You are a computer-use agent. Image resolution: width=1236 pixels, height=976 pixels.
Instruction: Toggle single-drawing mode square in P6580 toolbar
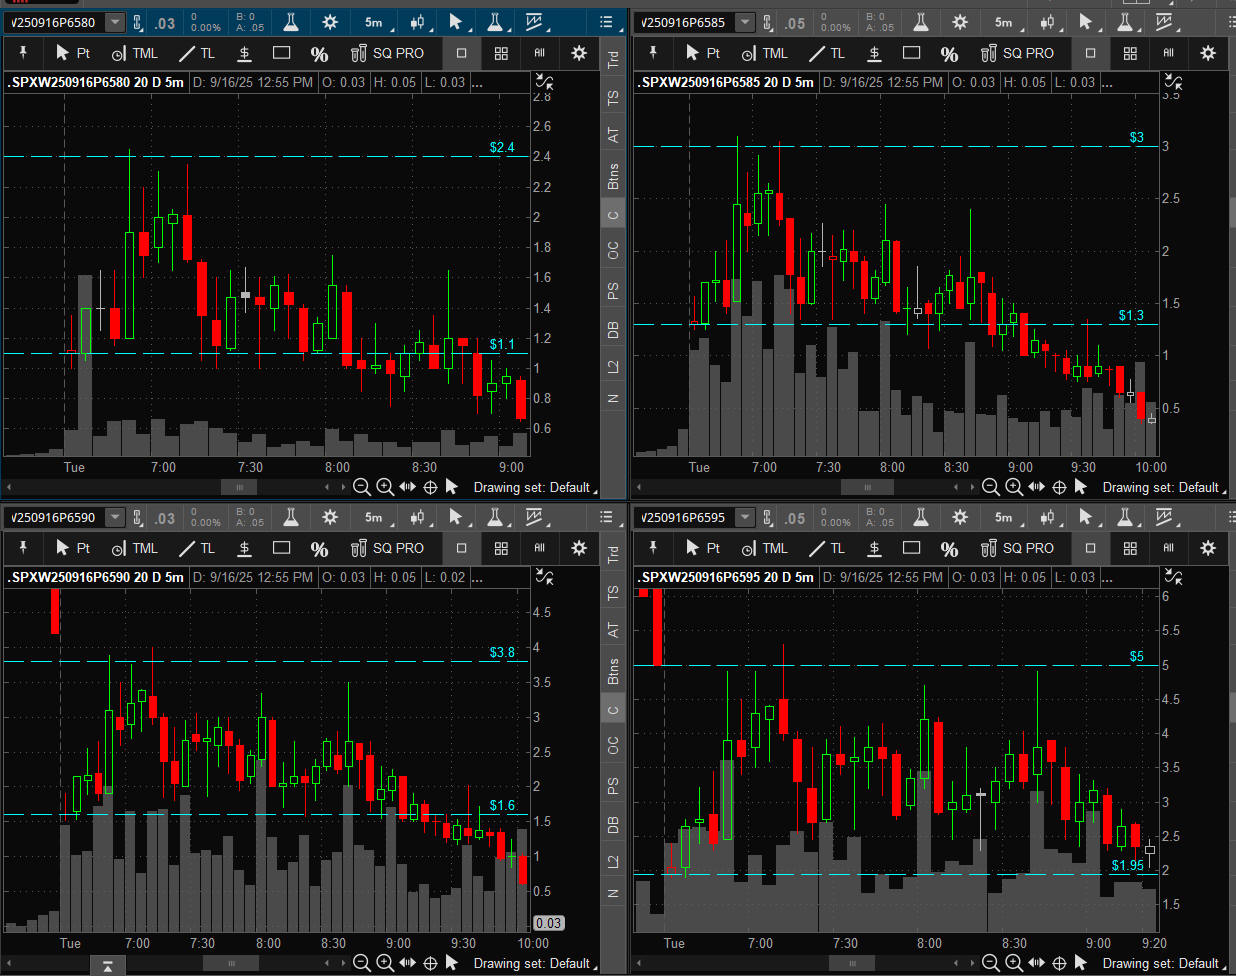(461, 53)
